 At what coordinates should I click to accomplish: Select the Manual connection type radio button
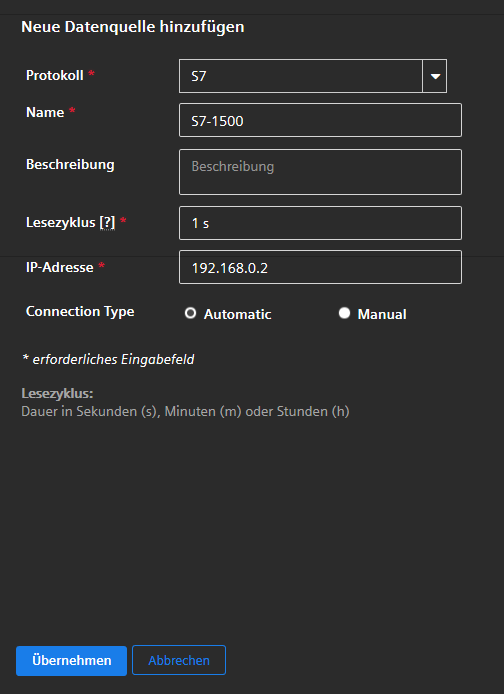[x=344, y=313]
